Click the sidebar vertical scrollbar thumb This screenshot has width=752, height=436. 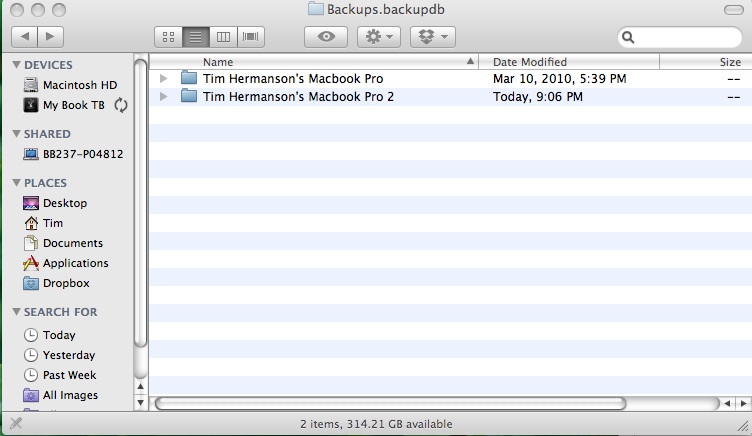141,202
